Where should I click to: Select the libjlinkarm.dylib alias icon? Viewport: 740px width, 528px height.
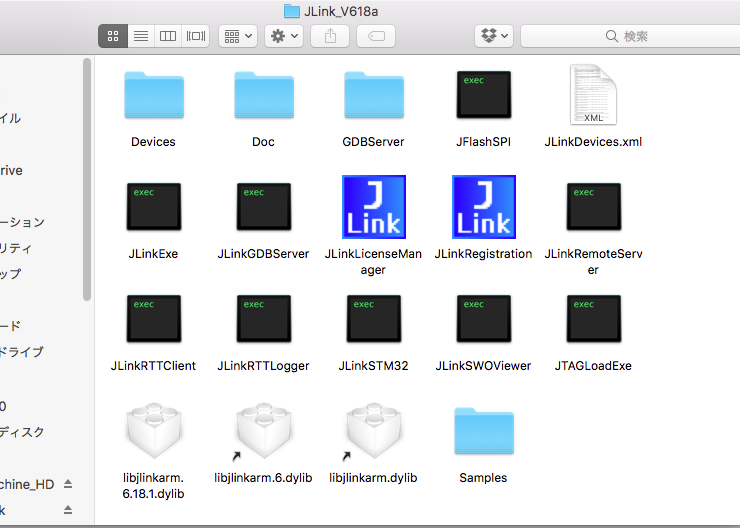tap(374, 430)
